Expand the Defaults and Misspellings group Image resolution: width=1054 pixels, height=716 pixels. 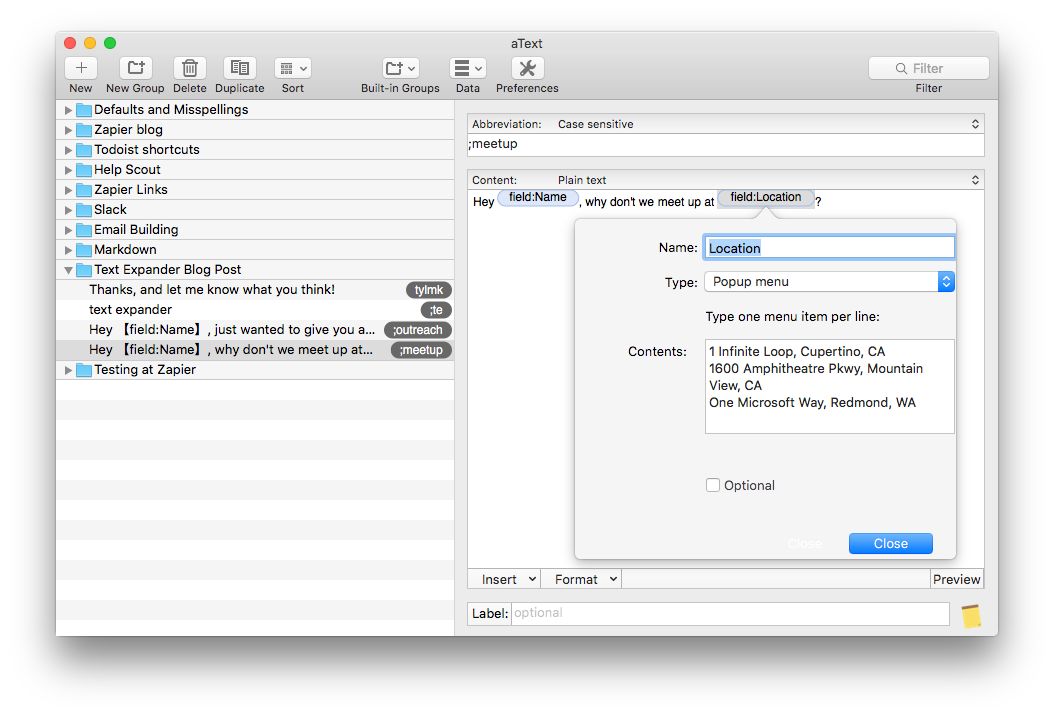pos(68,110)
